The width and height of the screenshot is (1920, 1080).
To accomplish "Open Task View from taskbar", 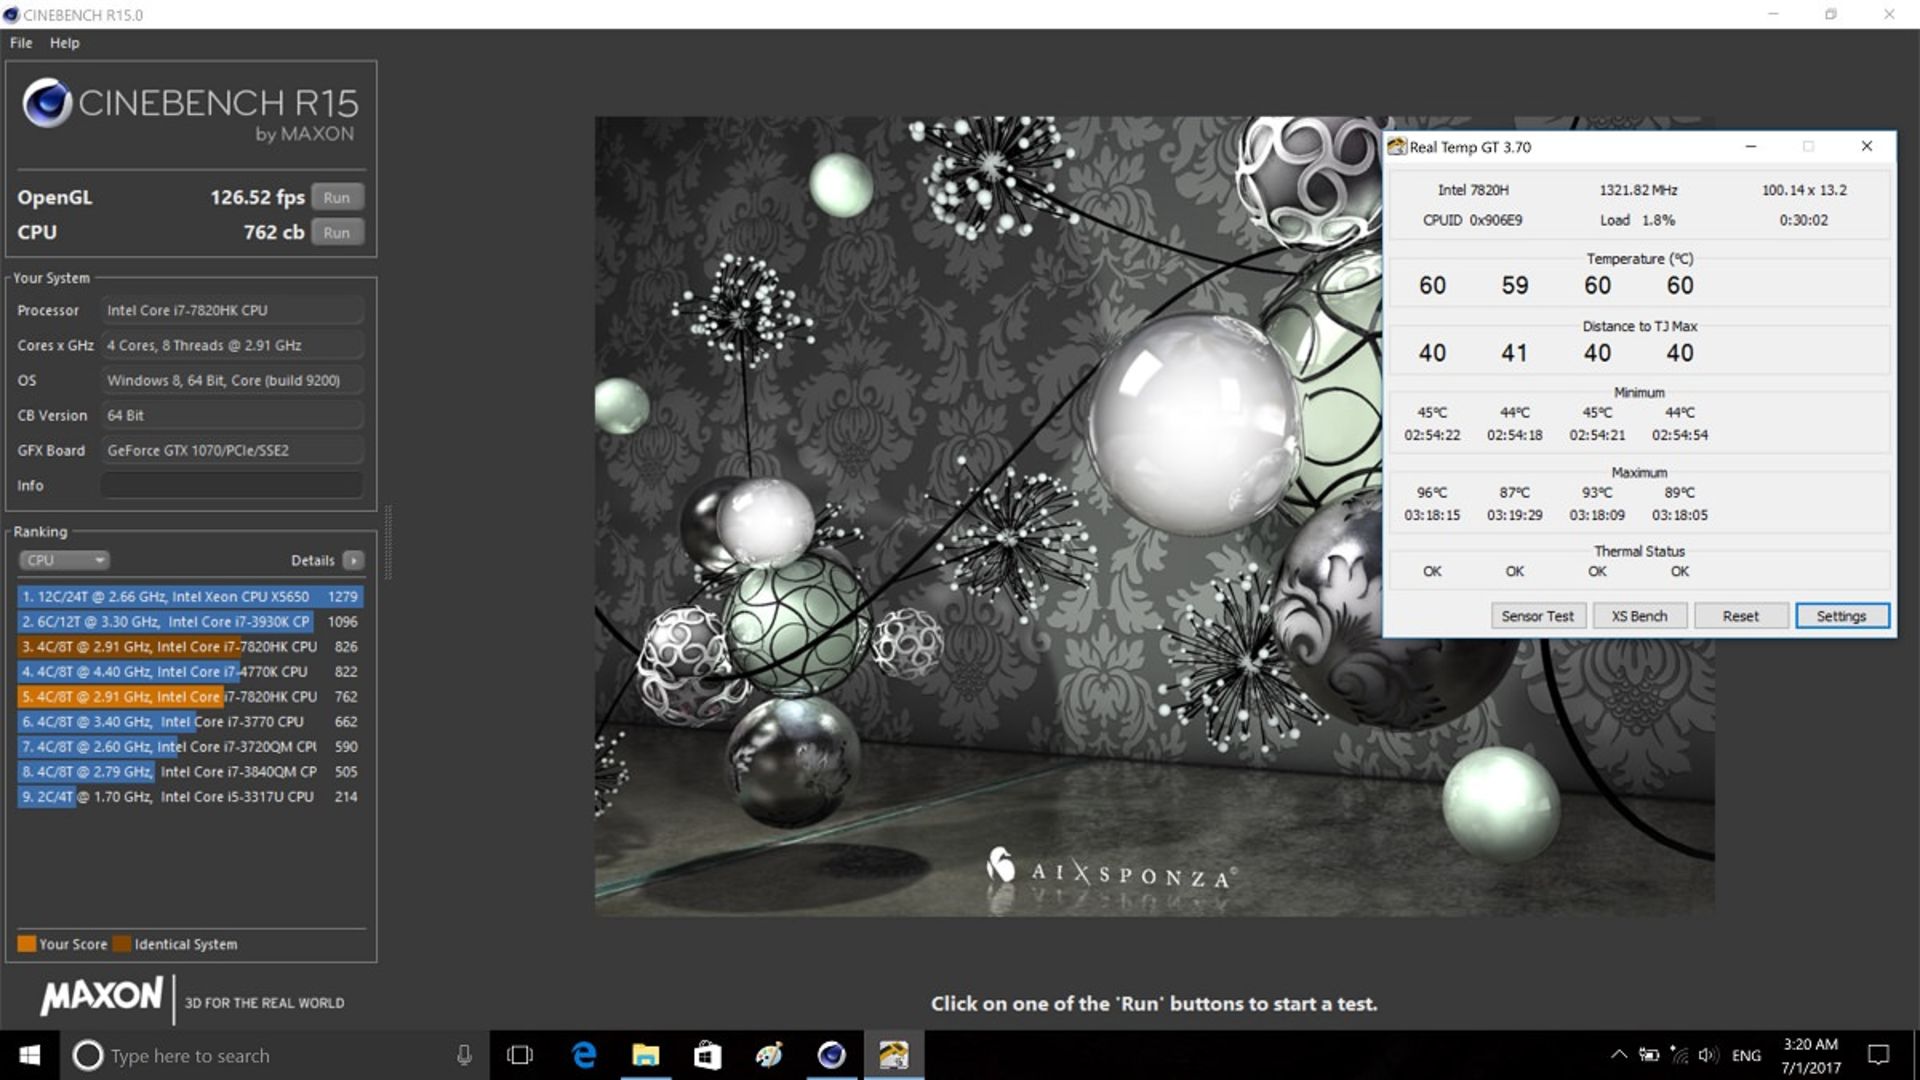I will [x=520, y=1055].
